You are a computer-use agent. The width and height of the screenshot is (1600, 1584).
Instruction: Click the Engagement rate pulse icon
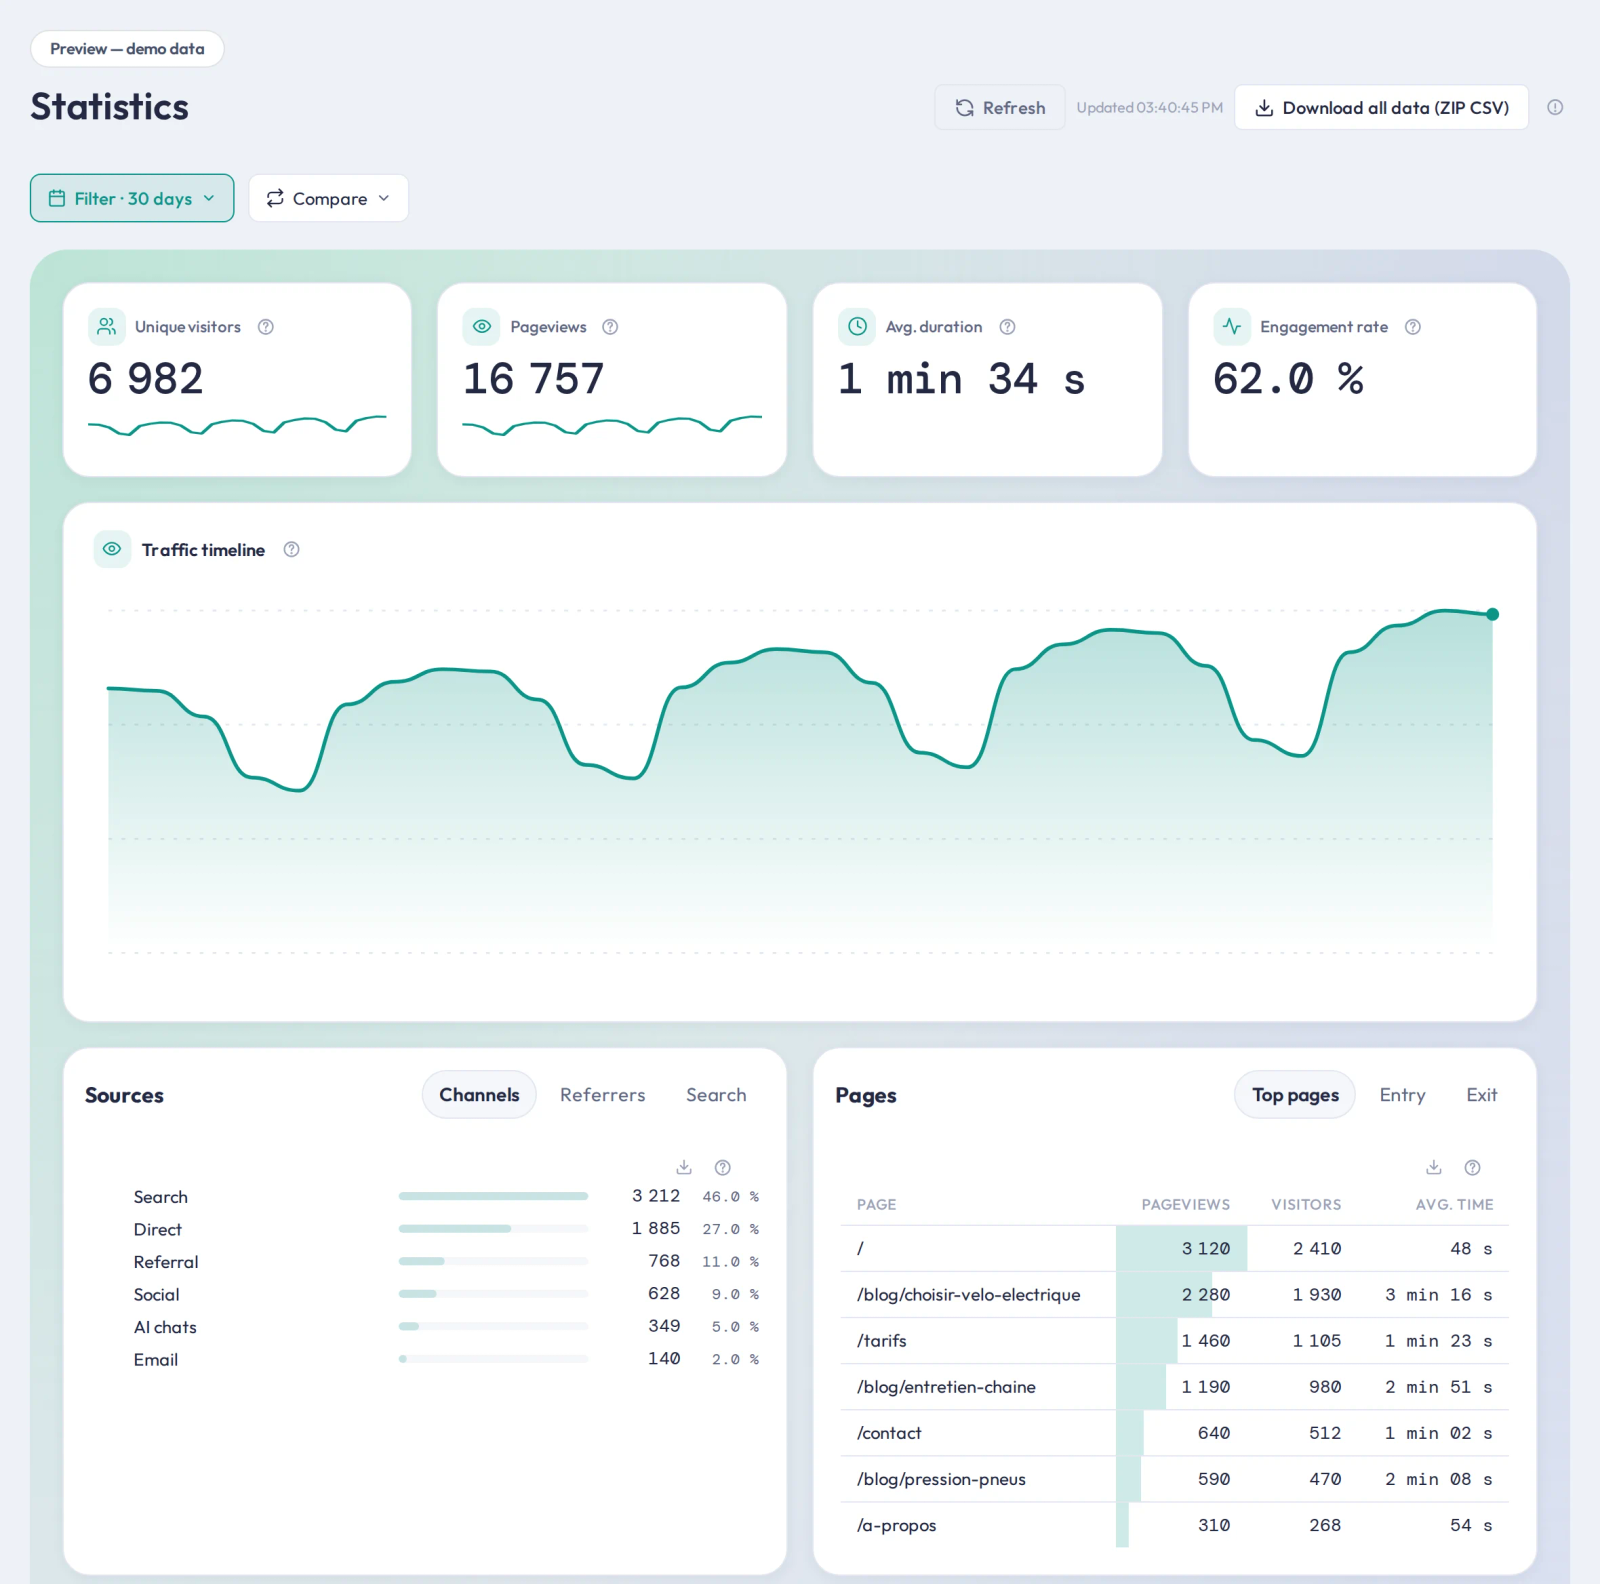point(1232,327)
